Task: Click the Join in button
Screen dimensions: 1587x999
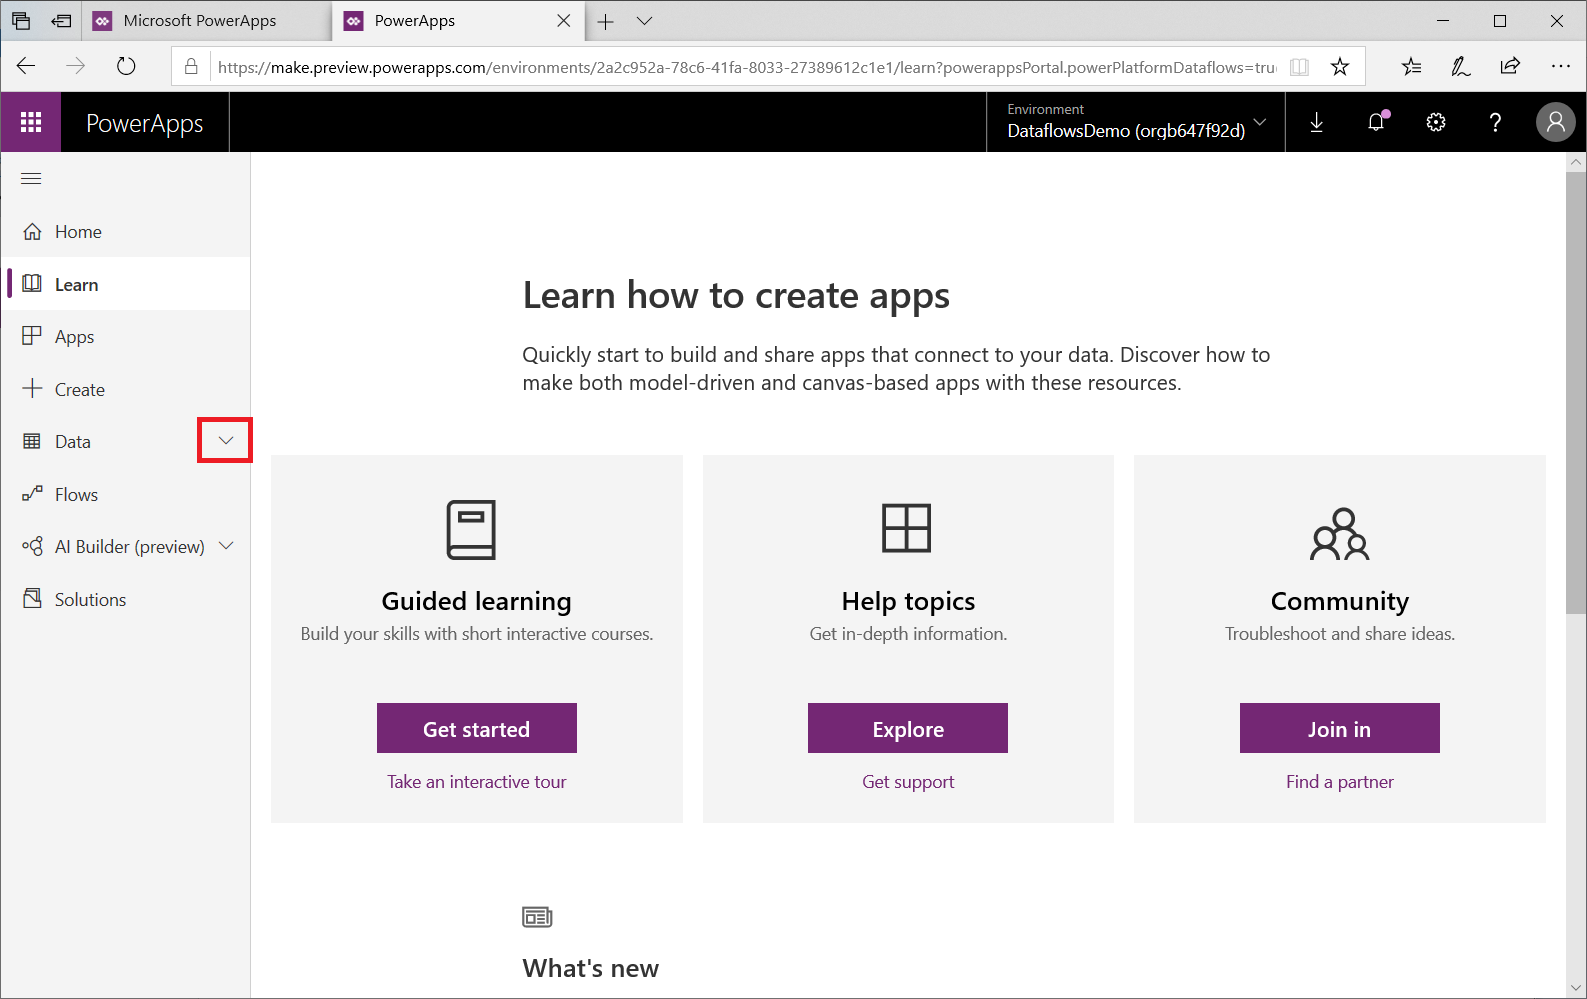Action: click(1340, 728)
